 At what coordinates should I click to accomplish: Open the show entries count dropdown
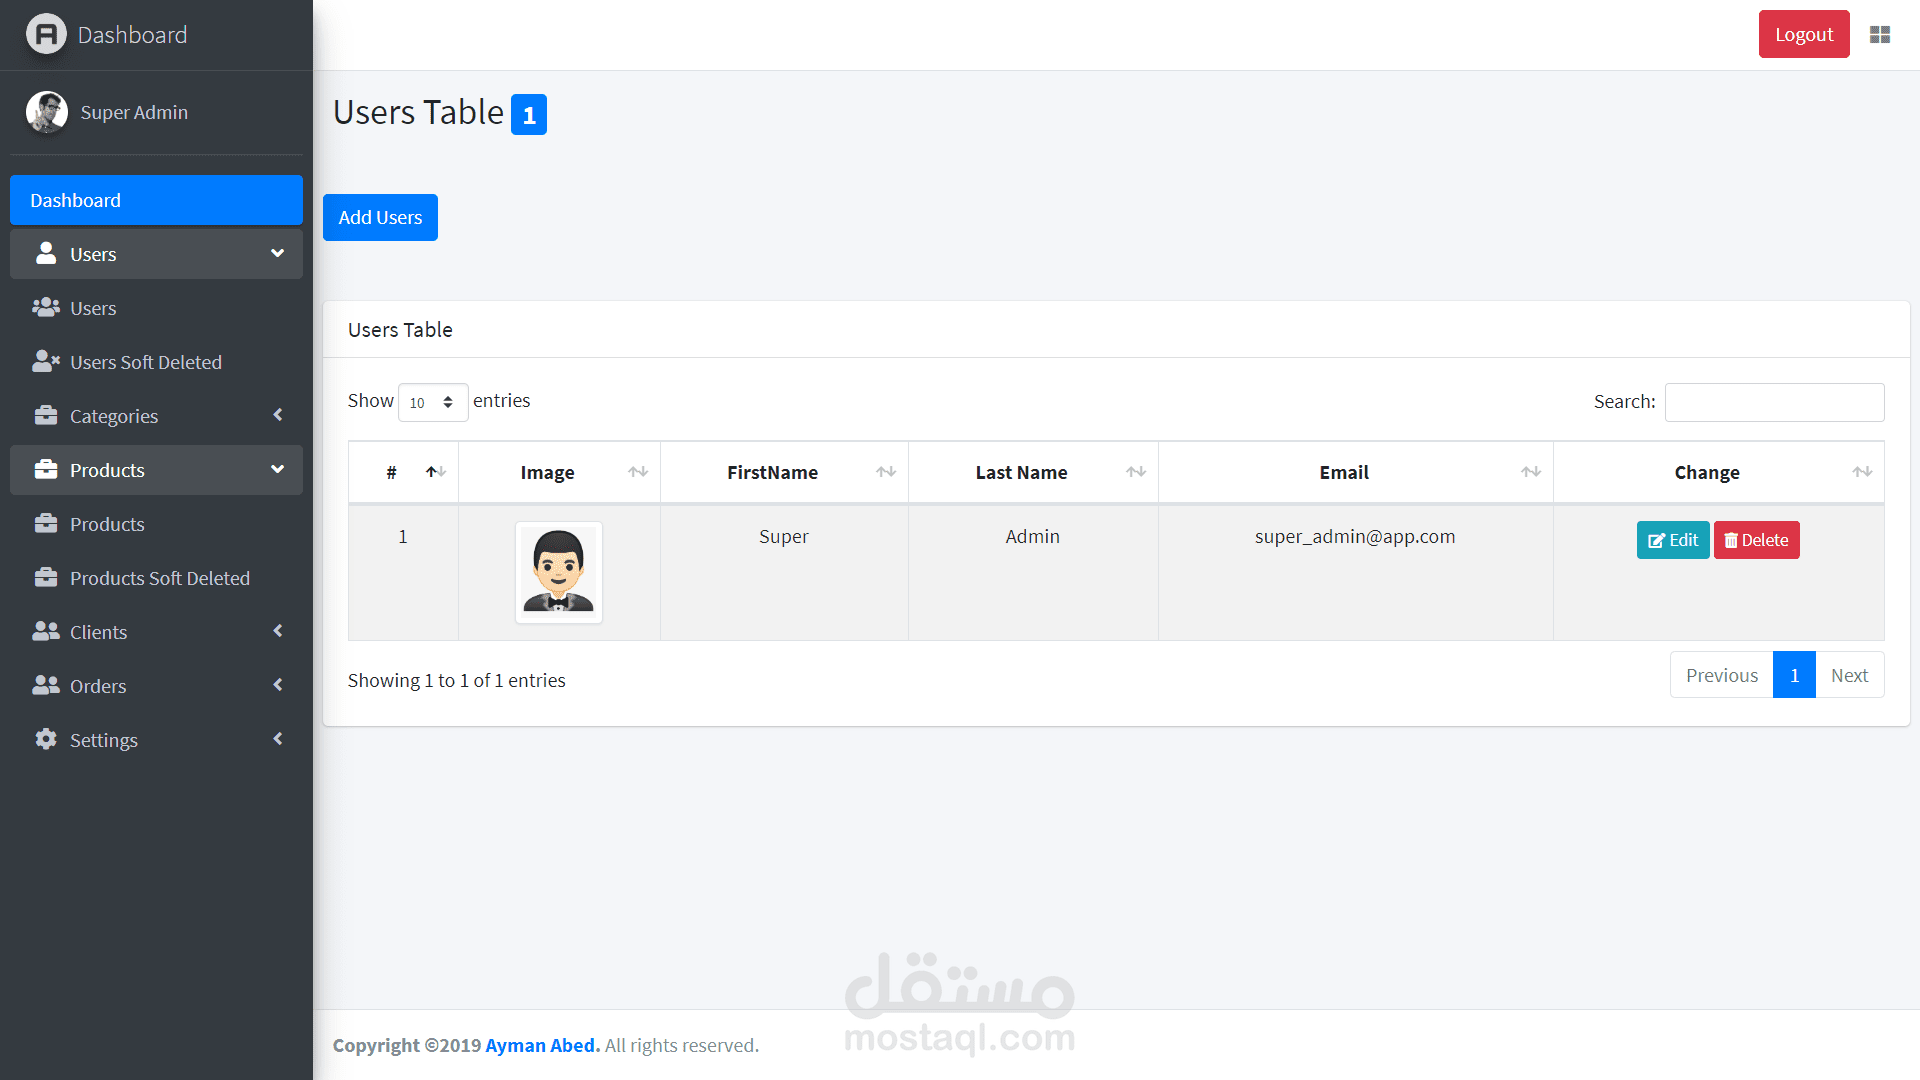pyautogui.click(x=432, y=402)
